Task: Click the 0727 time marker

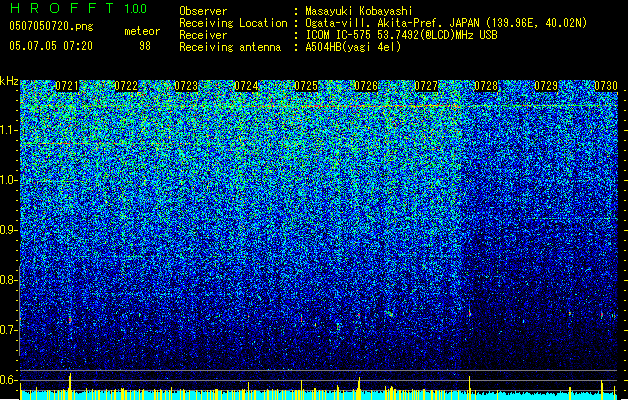Action: [x=426, y=86]
